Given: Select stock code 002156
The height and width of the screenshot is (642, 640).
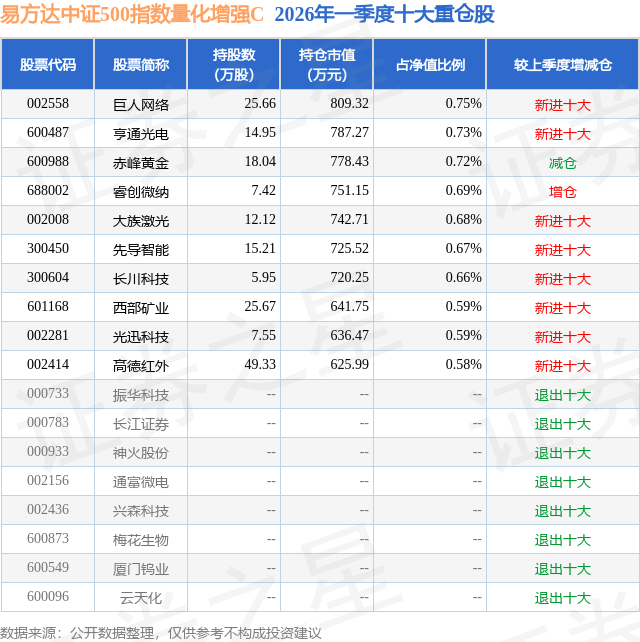Looking at the screenshot, I should pos(48,481).
